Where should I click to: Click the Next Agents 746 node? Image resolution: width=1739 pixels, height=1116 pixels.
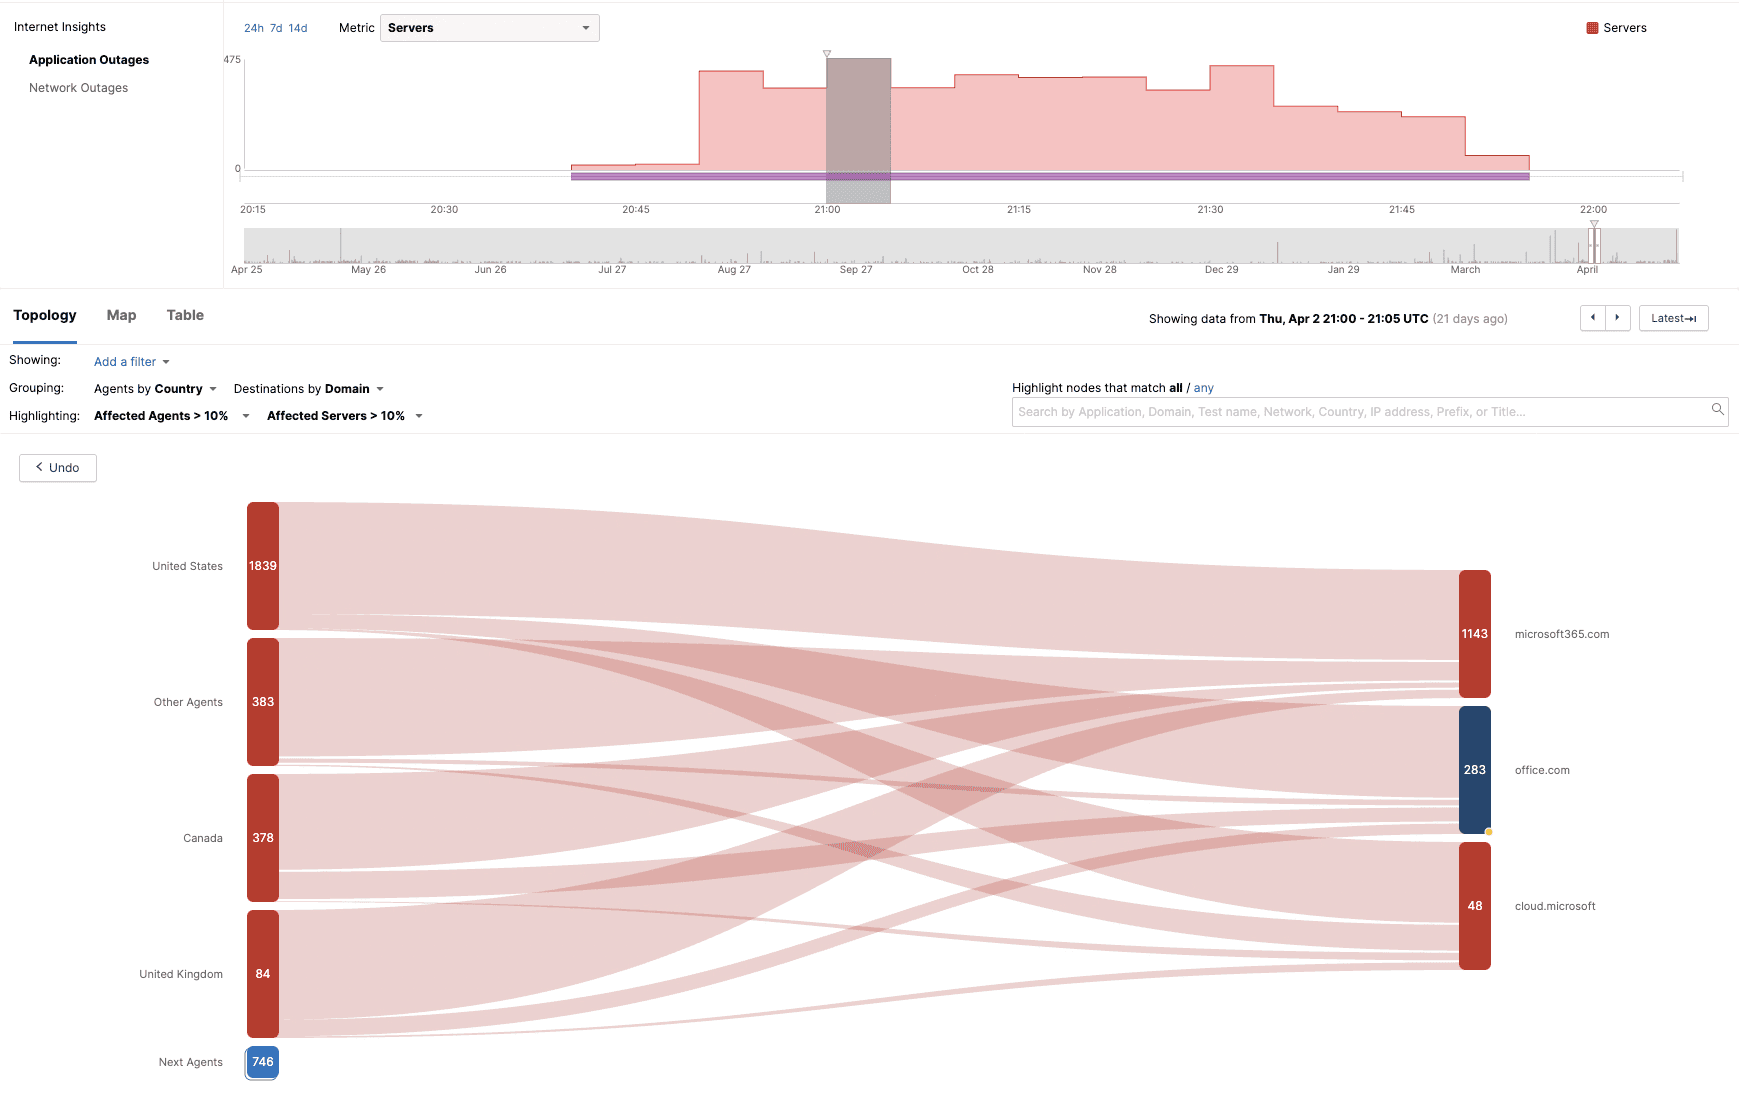coord(263,1062)
